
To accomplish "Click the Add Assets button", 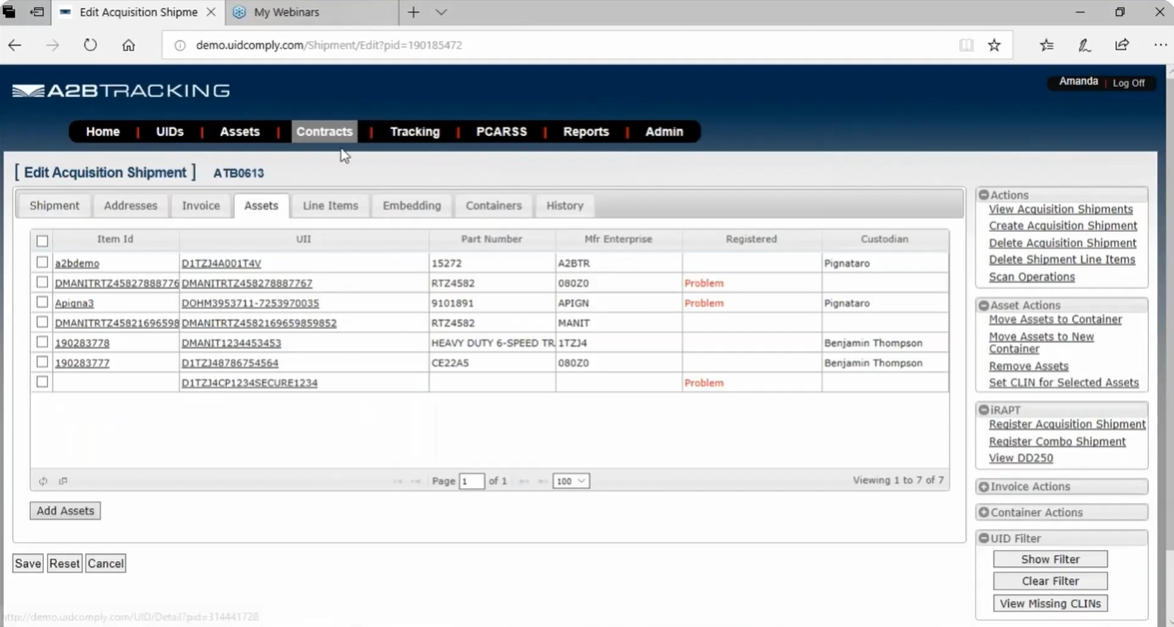I will pyautogui.click(x=64, y=510).
